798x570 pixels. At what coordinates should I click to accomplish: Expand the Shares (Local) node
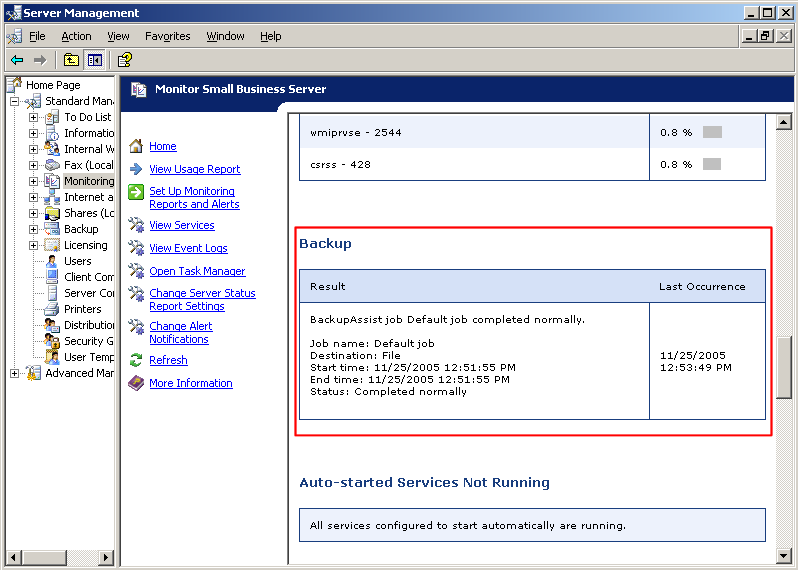(34, 213)
